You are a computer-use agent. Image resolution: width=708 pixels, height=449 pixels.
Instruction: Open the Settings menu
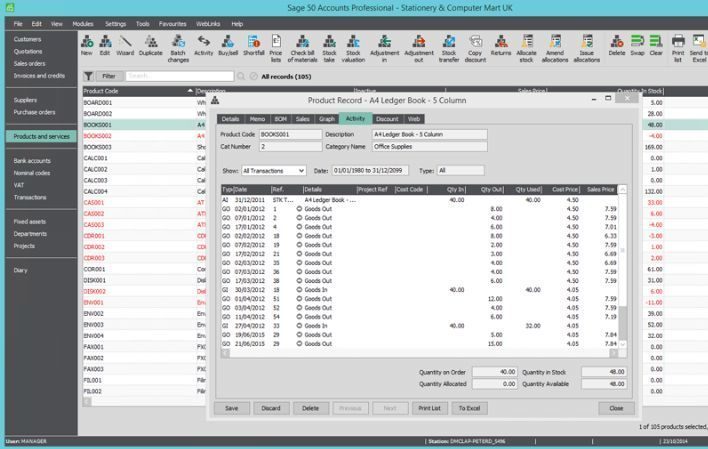(x=116, y=23)
